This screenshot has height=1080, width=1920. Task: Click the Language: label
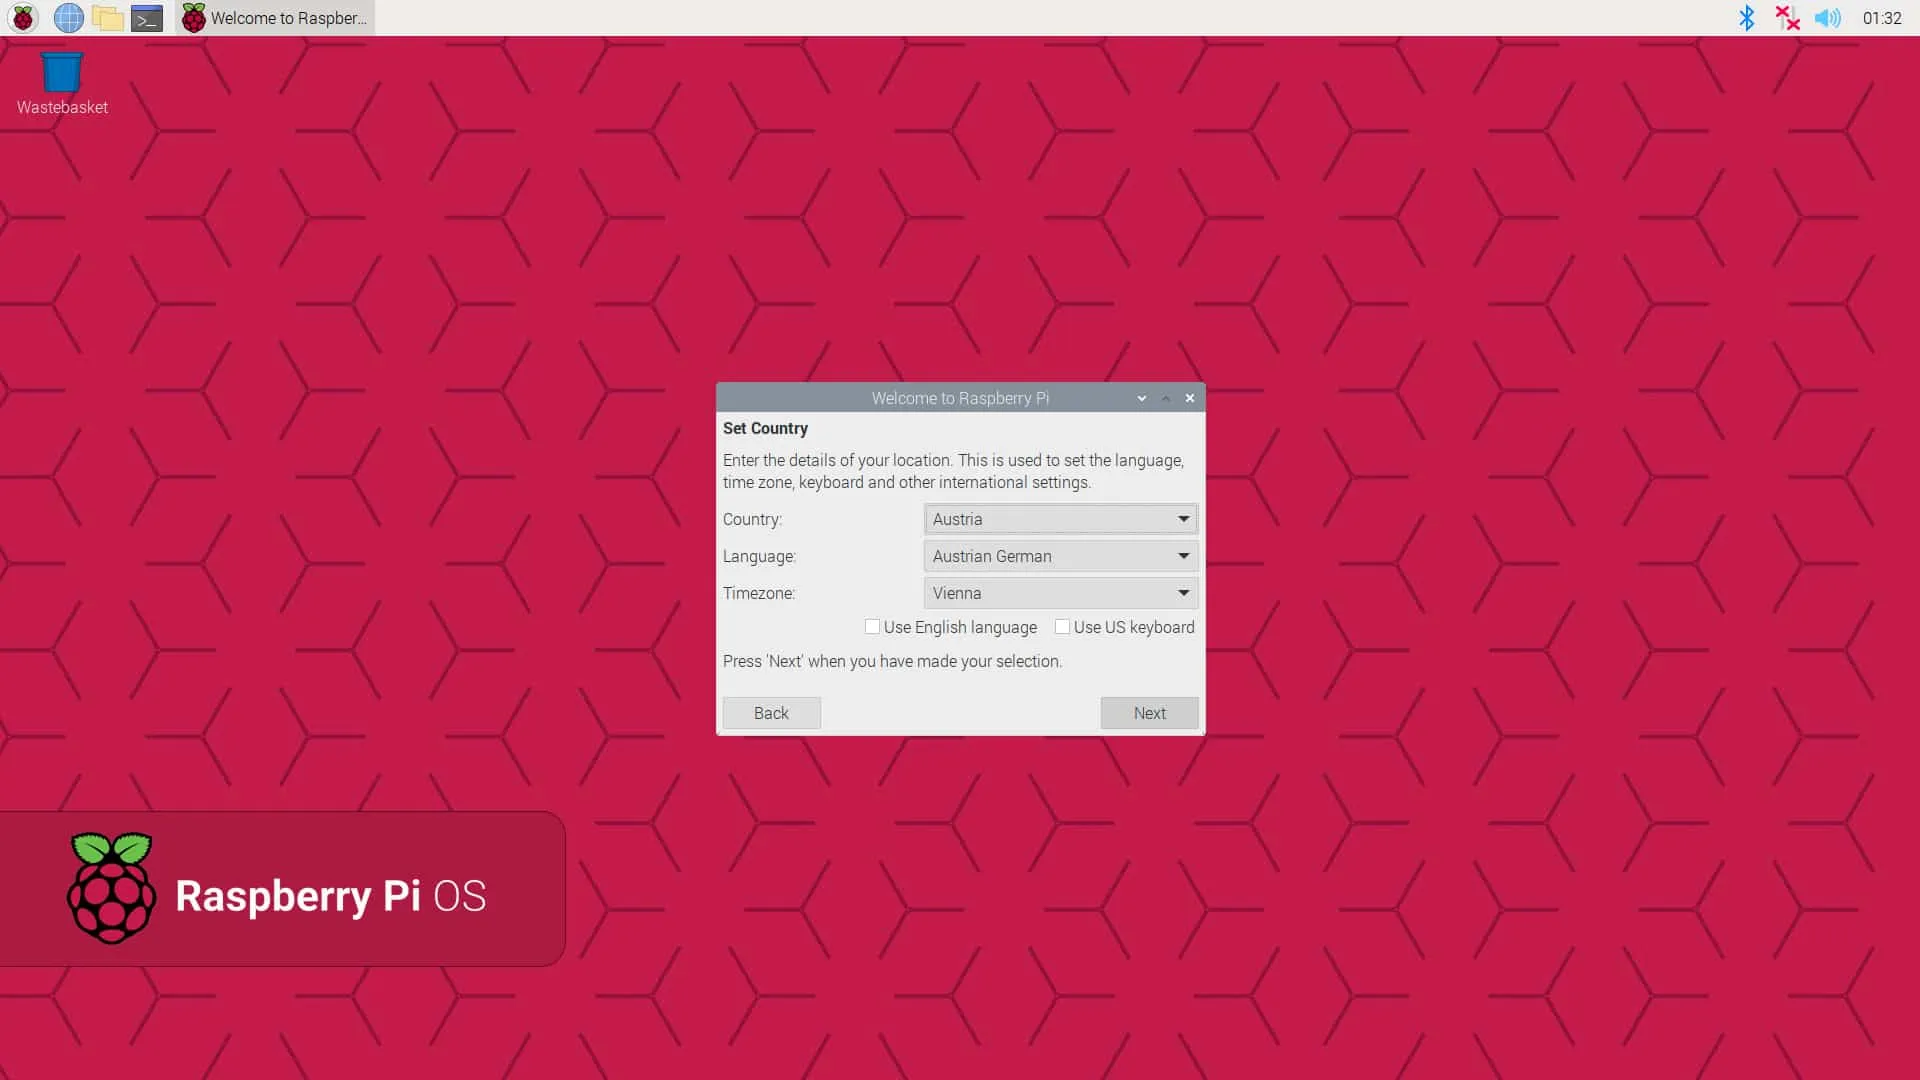point(759,556)
